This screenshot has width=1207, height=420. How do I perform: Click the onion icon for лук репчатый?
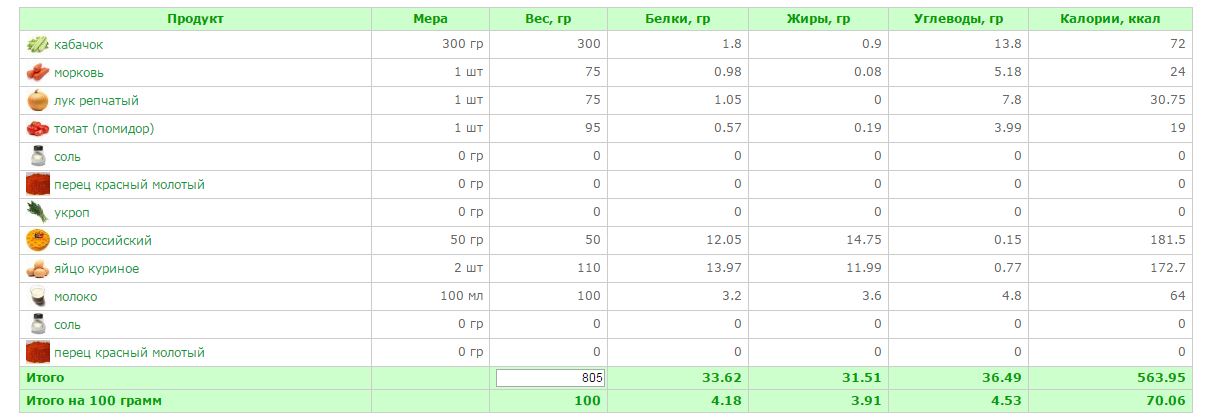(x=38, y=101)
